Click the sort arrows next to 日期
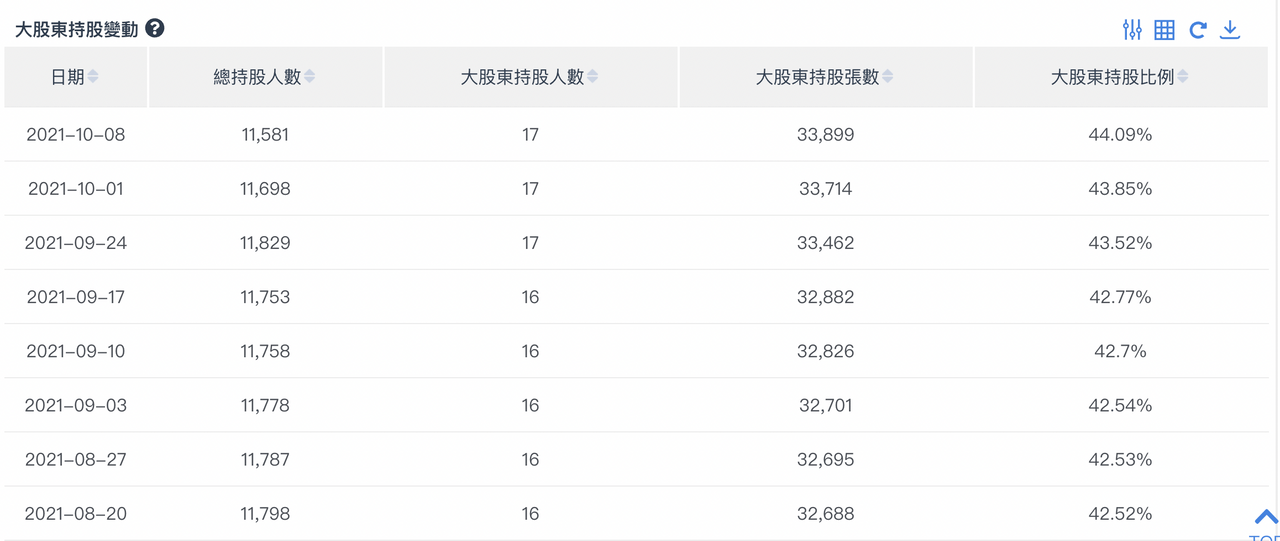The width and height of the screenshot is (1280, 541). pyautogui.click(x=93, y=77)
